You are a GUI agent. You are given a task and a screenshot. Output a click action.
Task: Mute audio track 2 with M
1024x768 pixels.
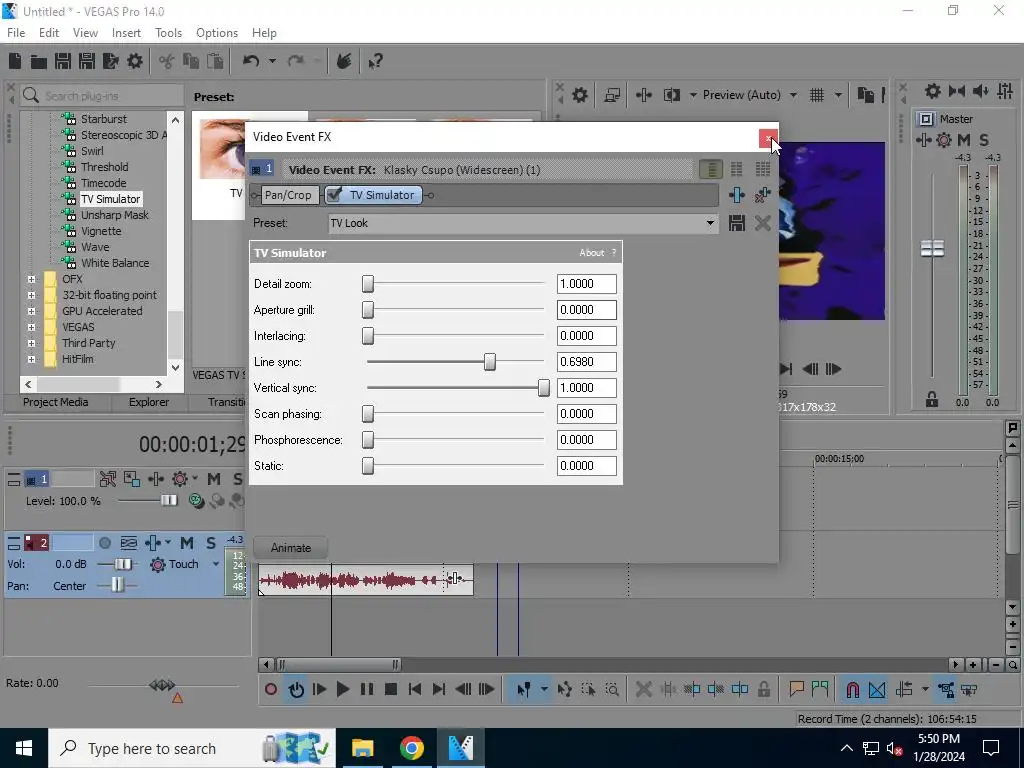(x=187, y=543)
